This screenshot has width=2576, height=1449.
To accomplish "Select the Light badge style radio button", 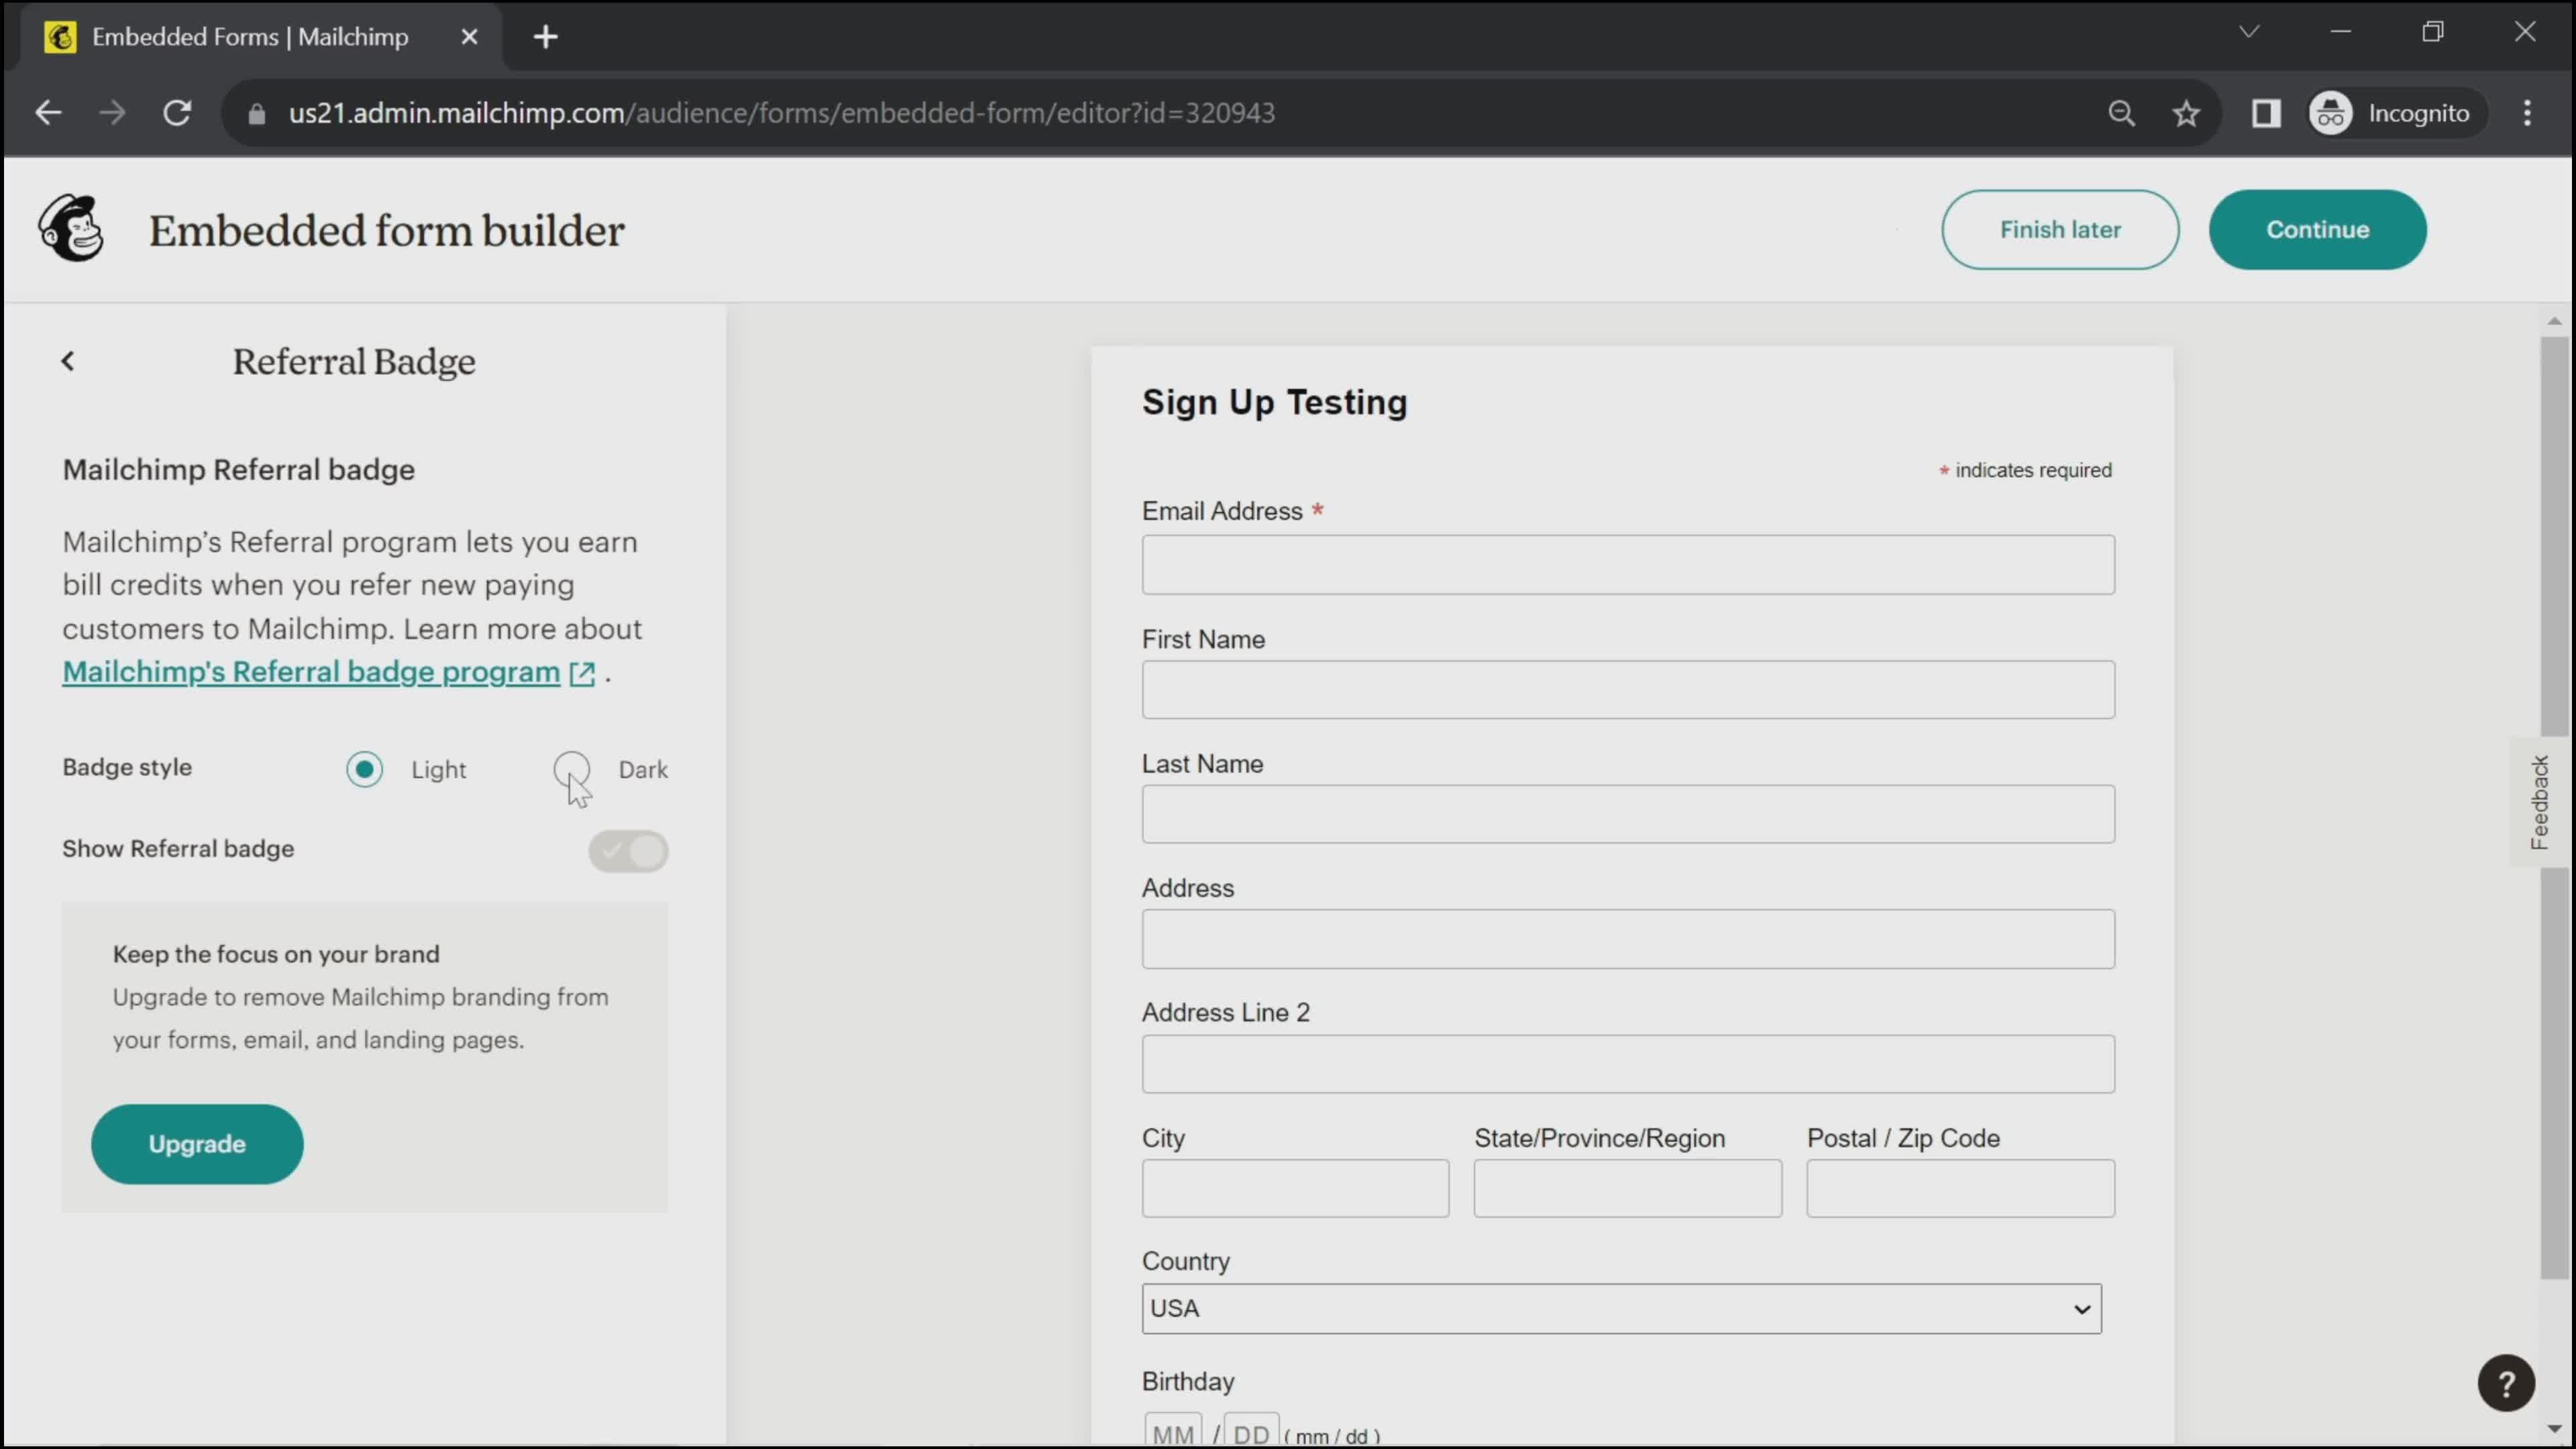I will [364, 768].
